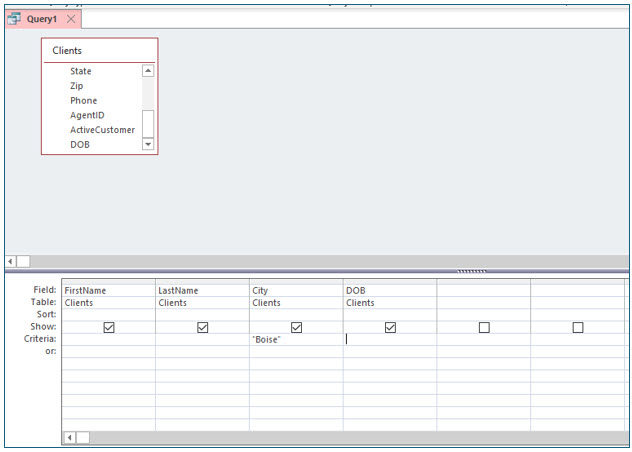Click the Field row label

(x=45, y=290)
